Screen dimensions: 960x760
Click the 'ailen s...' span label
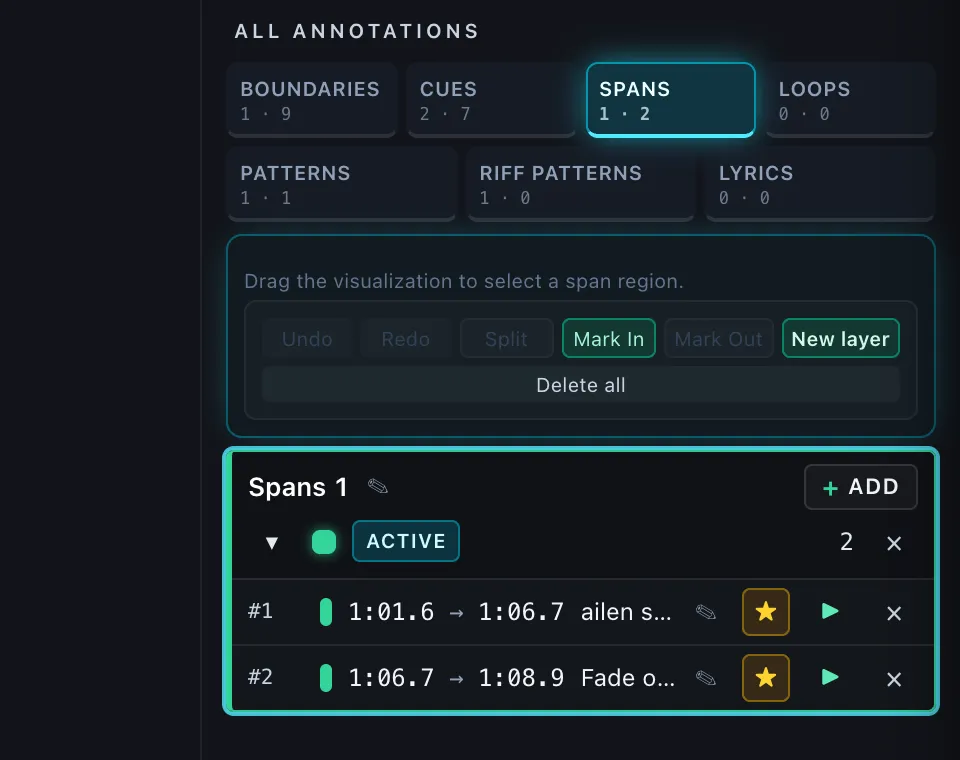(626, 612)
